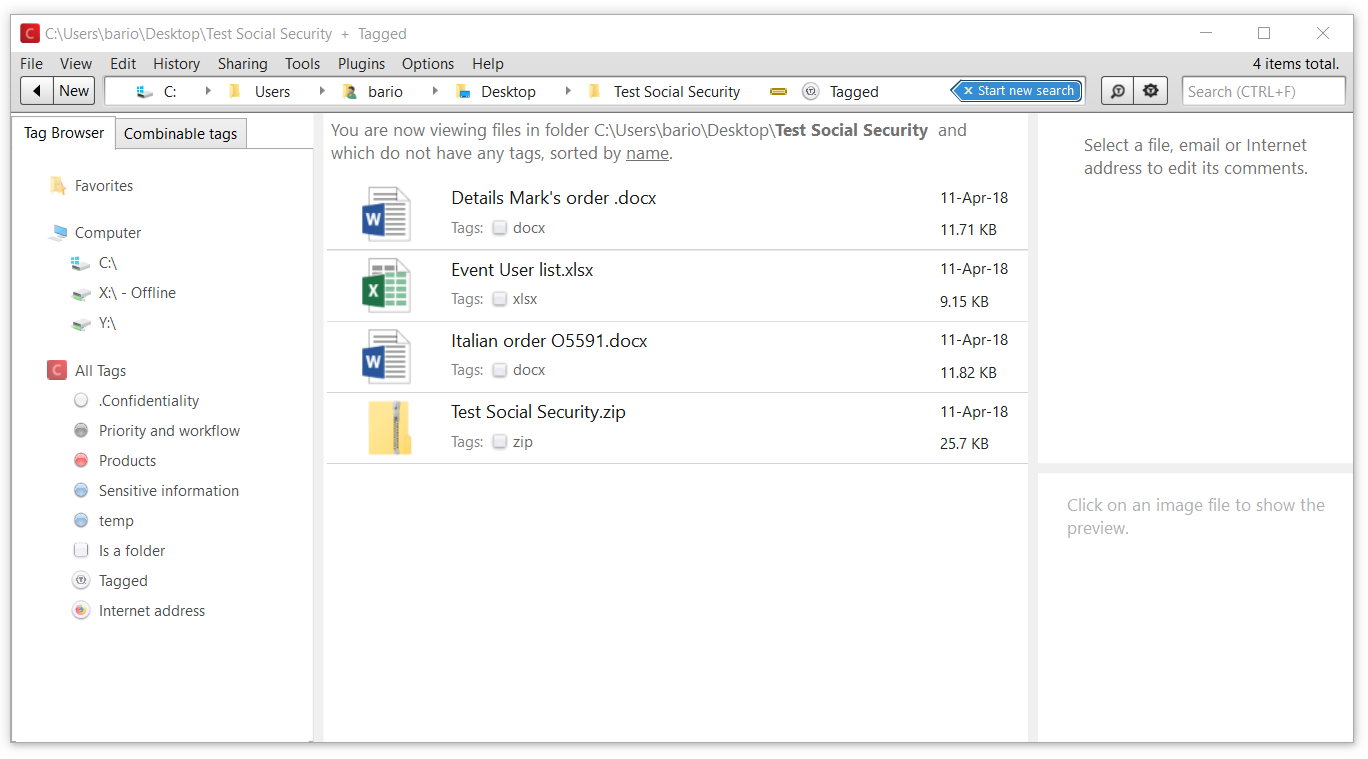Click the red Products tag icon

pos(81,461)
